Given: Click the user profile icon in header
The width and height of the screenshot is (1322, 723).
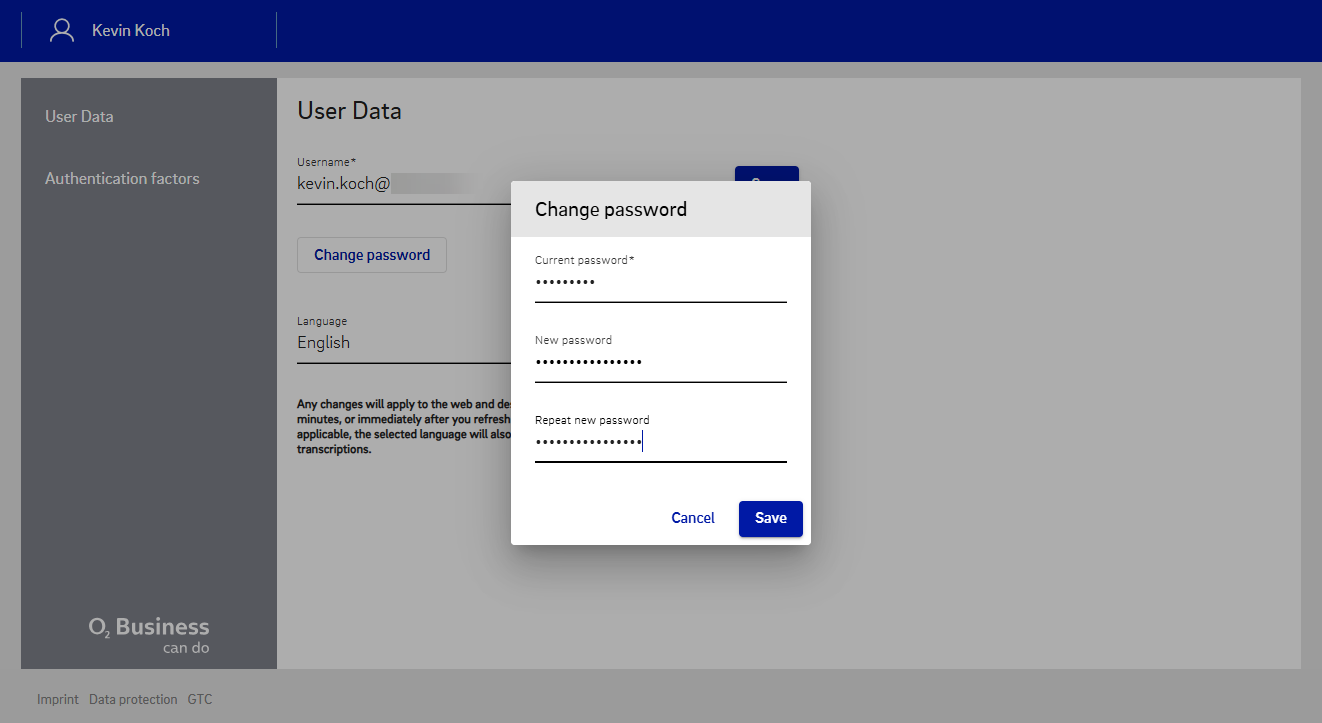Looking at the screenshot, I should tap(62, 30).
